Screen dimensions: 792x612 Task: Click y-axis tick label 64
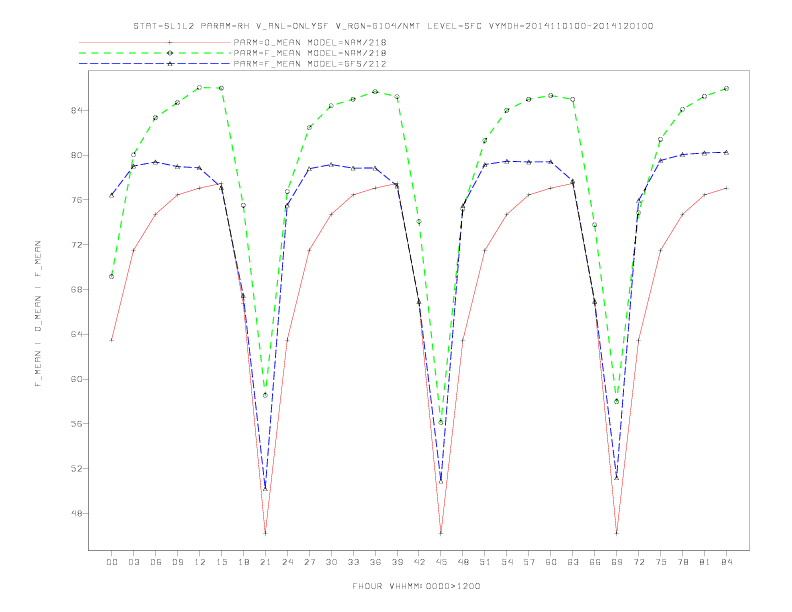76,334
